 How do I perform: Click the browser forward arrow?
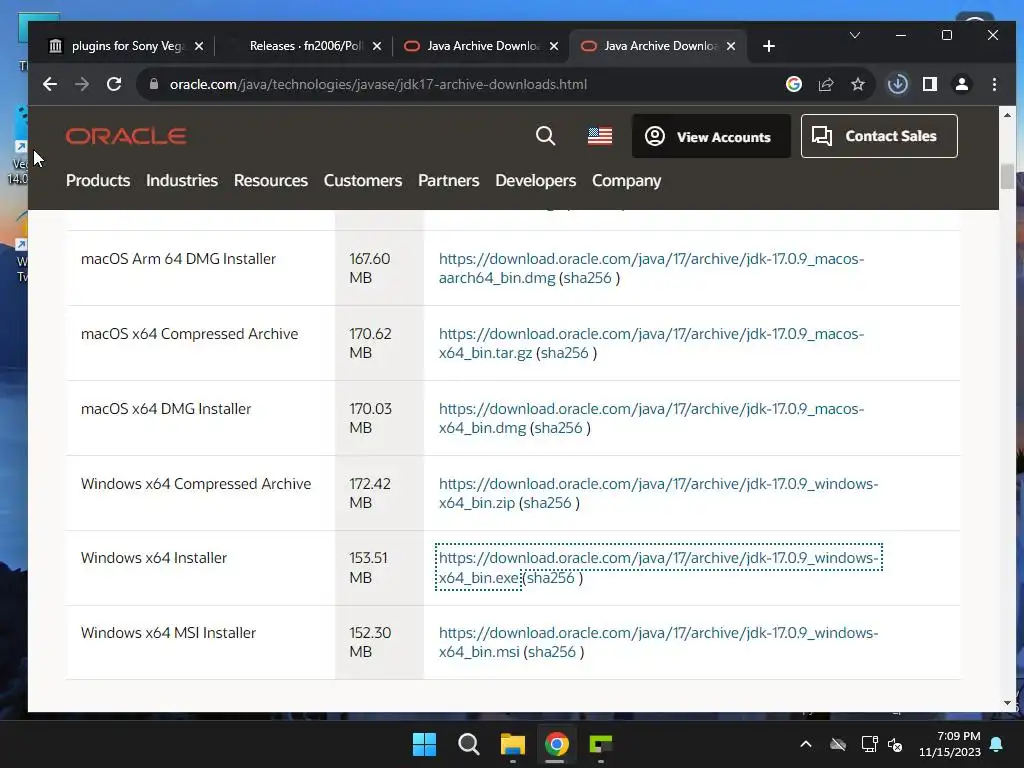click(82, 84)
